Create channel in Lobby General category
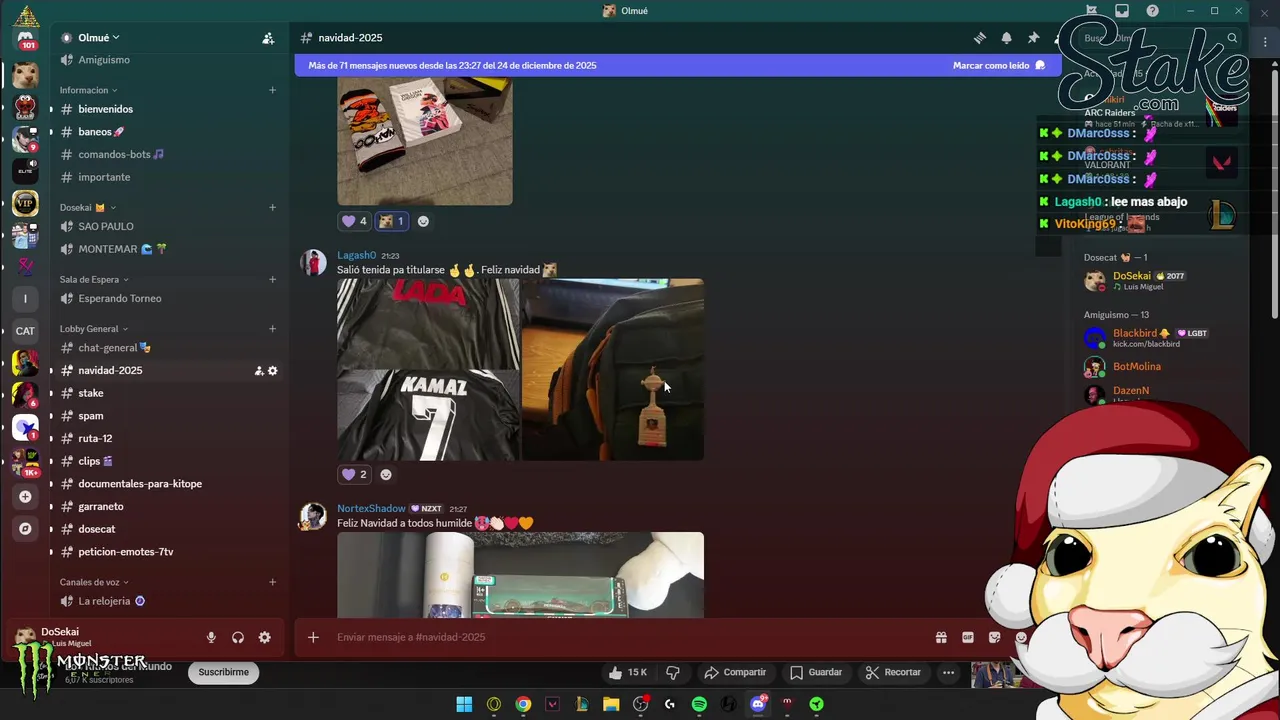The width and height of the screenshot is (1280, 720). coord(272,329)
